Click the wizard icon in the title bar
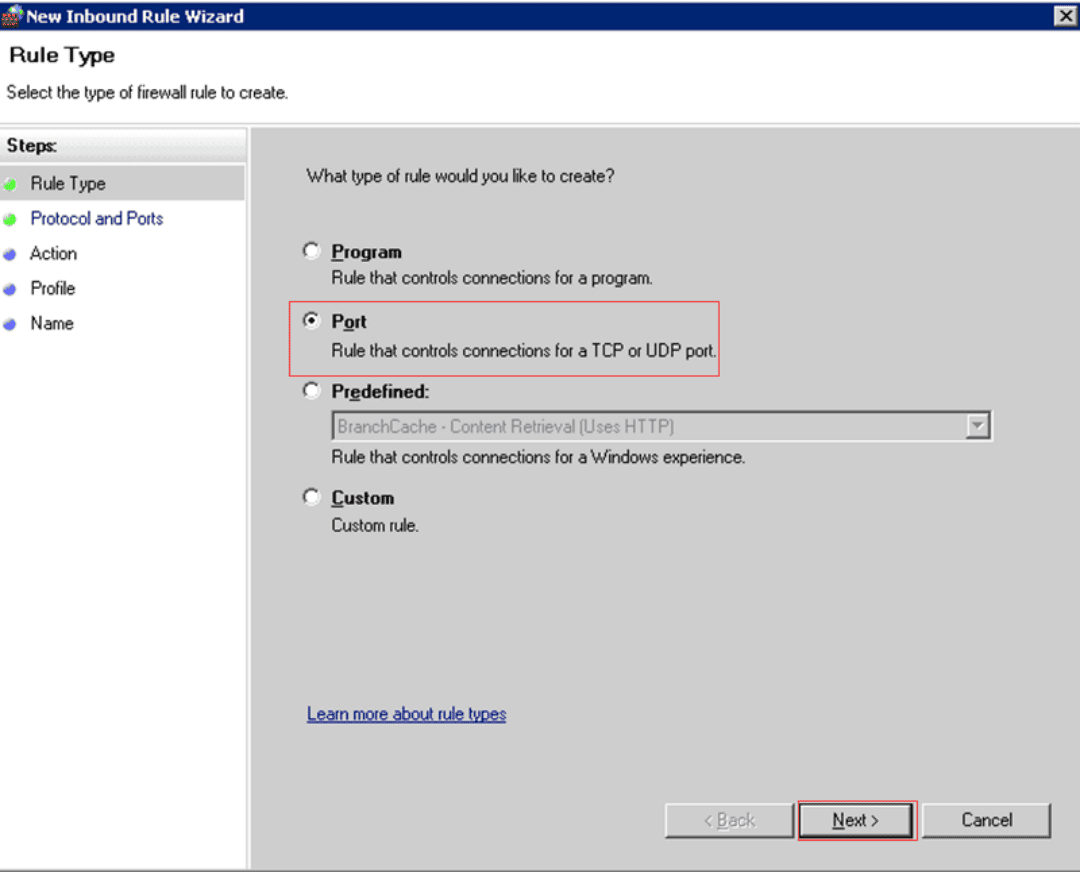Viewport: 1080px width, 873px height. point(12,15)
